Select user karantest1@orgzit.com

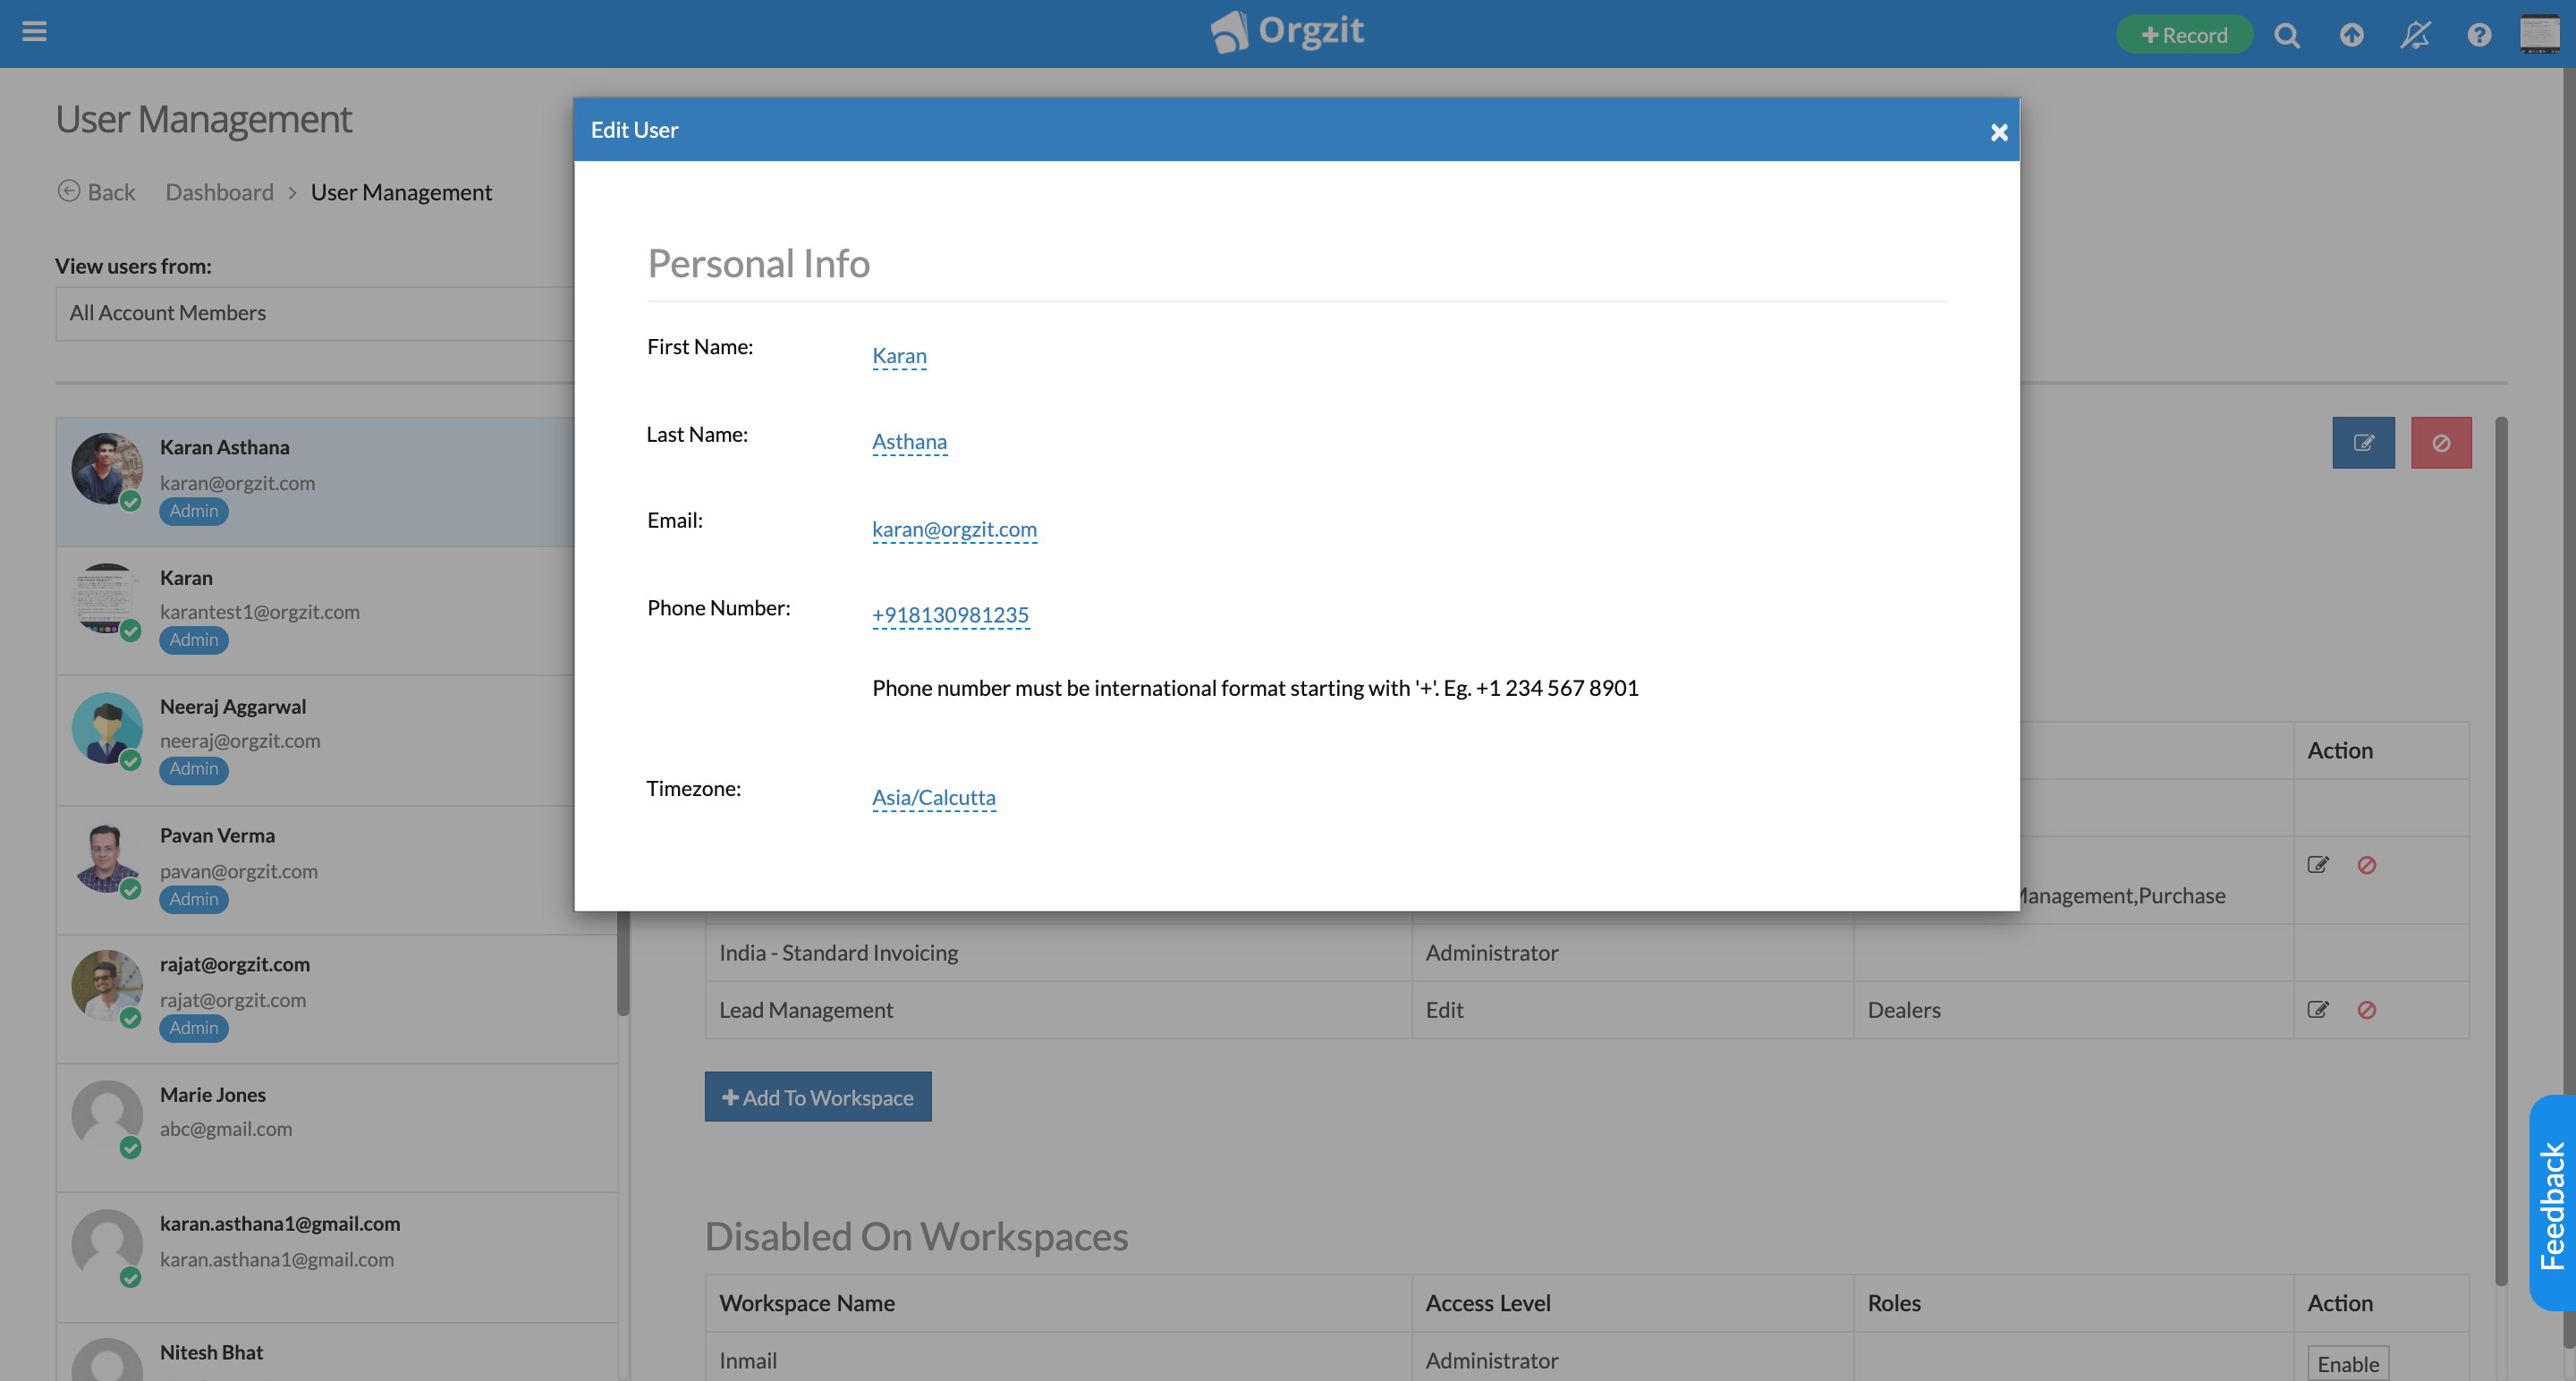click(x=316, y=611)
